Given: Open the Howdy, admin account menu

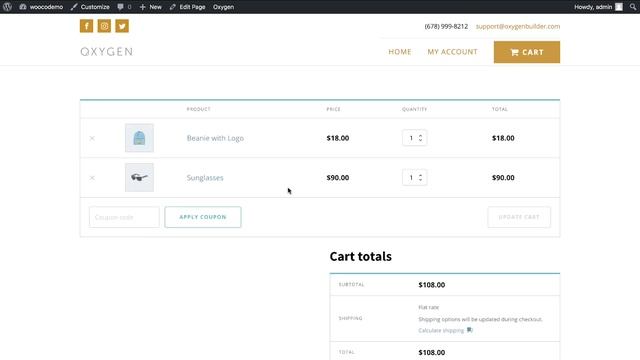Looking at the screenshot, I should tap(598, 7).
